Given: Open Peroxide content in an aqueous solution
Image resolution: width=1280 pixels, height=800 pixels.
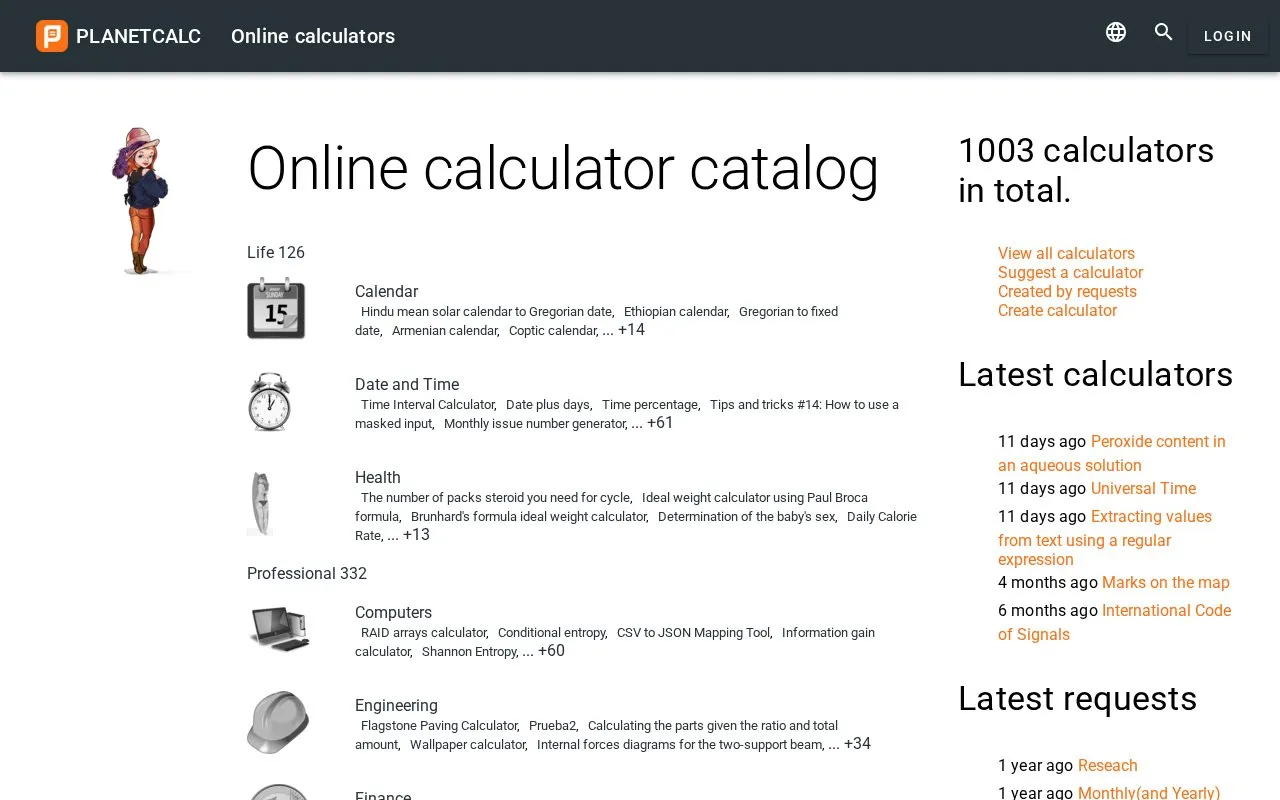Looking at the screenshot, I should click(x=1112, y=453).
